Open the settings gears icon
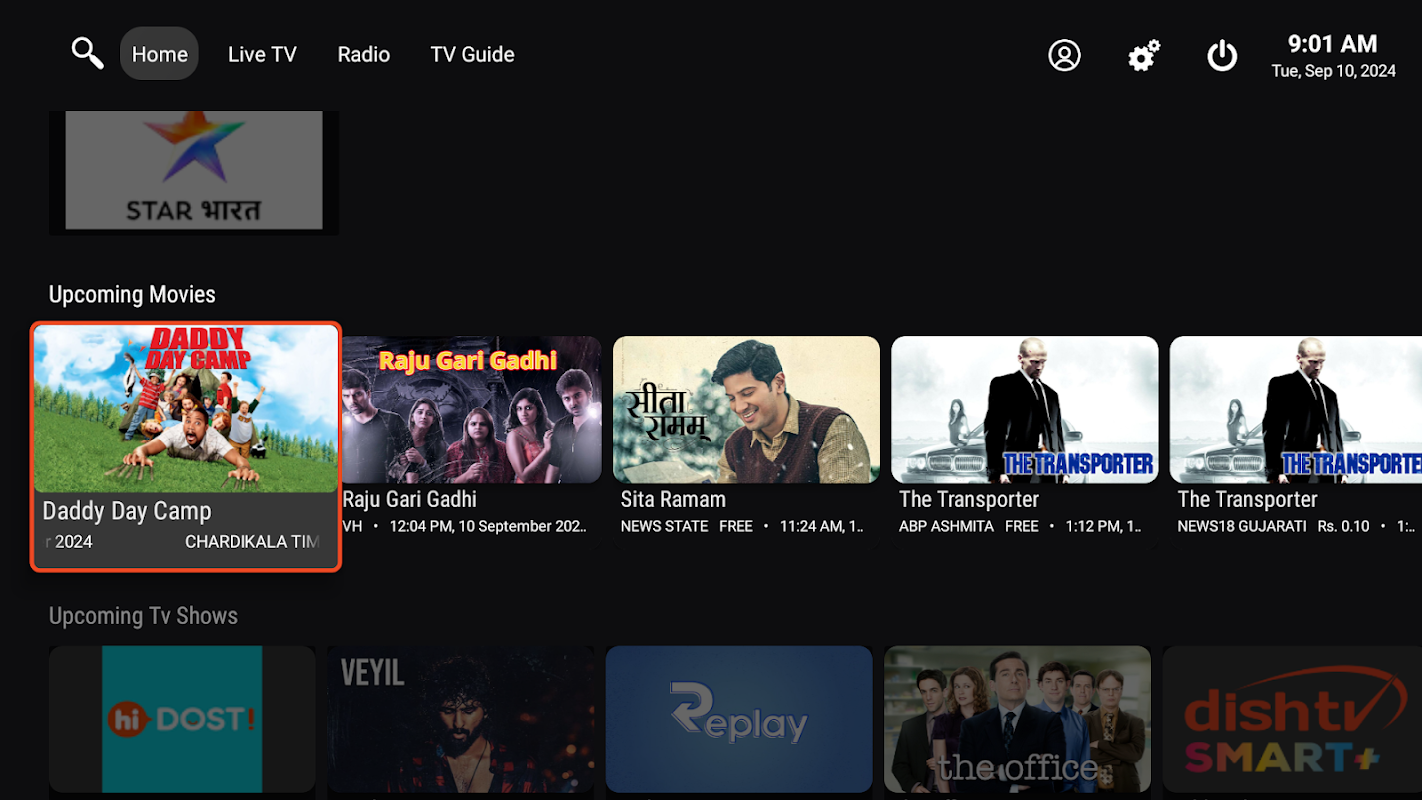Image resolution: width=1422 pixels, height=800 pixels. point(1144,55)
